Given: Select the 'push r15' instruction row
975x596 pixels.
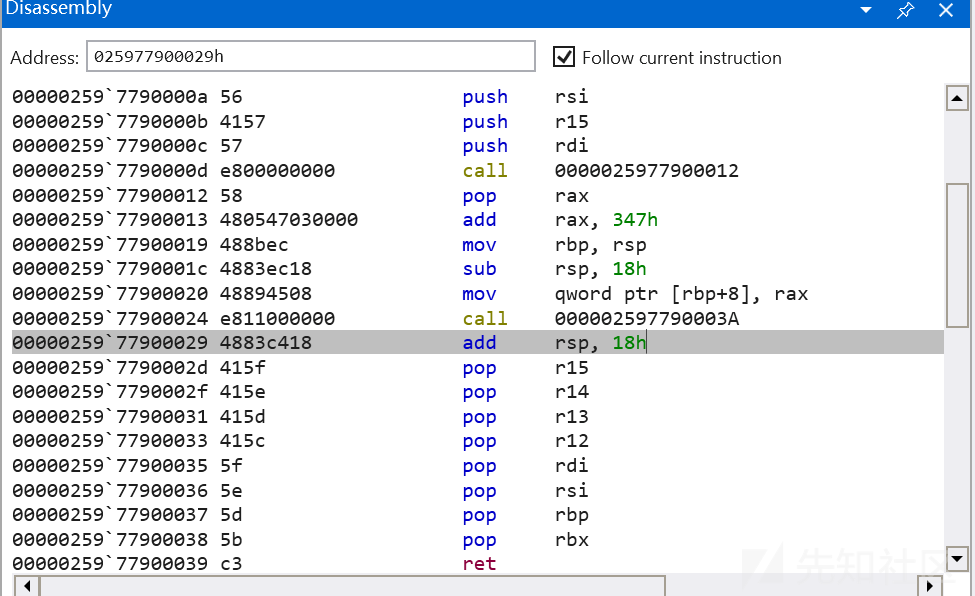Looking at the screenshot, I should 478,121.
